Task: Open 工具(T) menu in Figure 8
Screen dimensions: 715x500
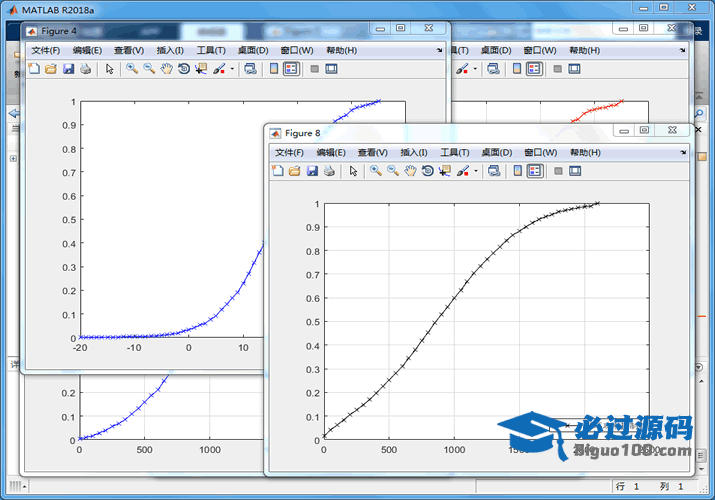Action: pos(455,152)
